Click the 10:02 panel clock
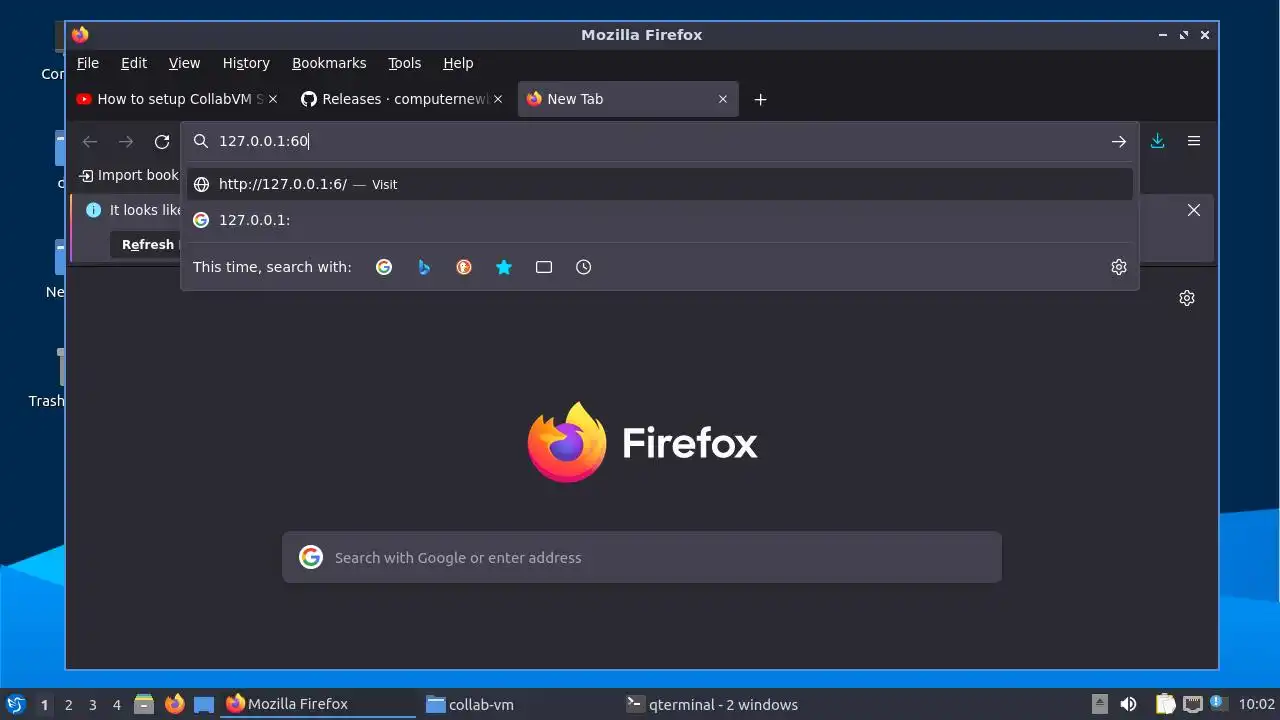 tap(1257, 704)
